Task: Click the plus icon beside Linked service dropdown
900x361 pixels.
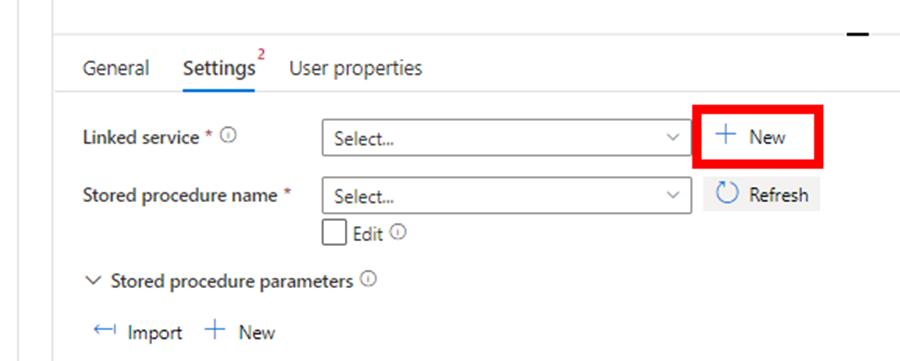Action: click(726, 135)
